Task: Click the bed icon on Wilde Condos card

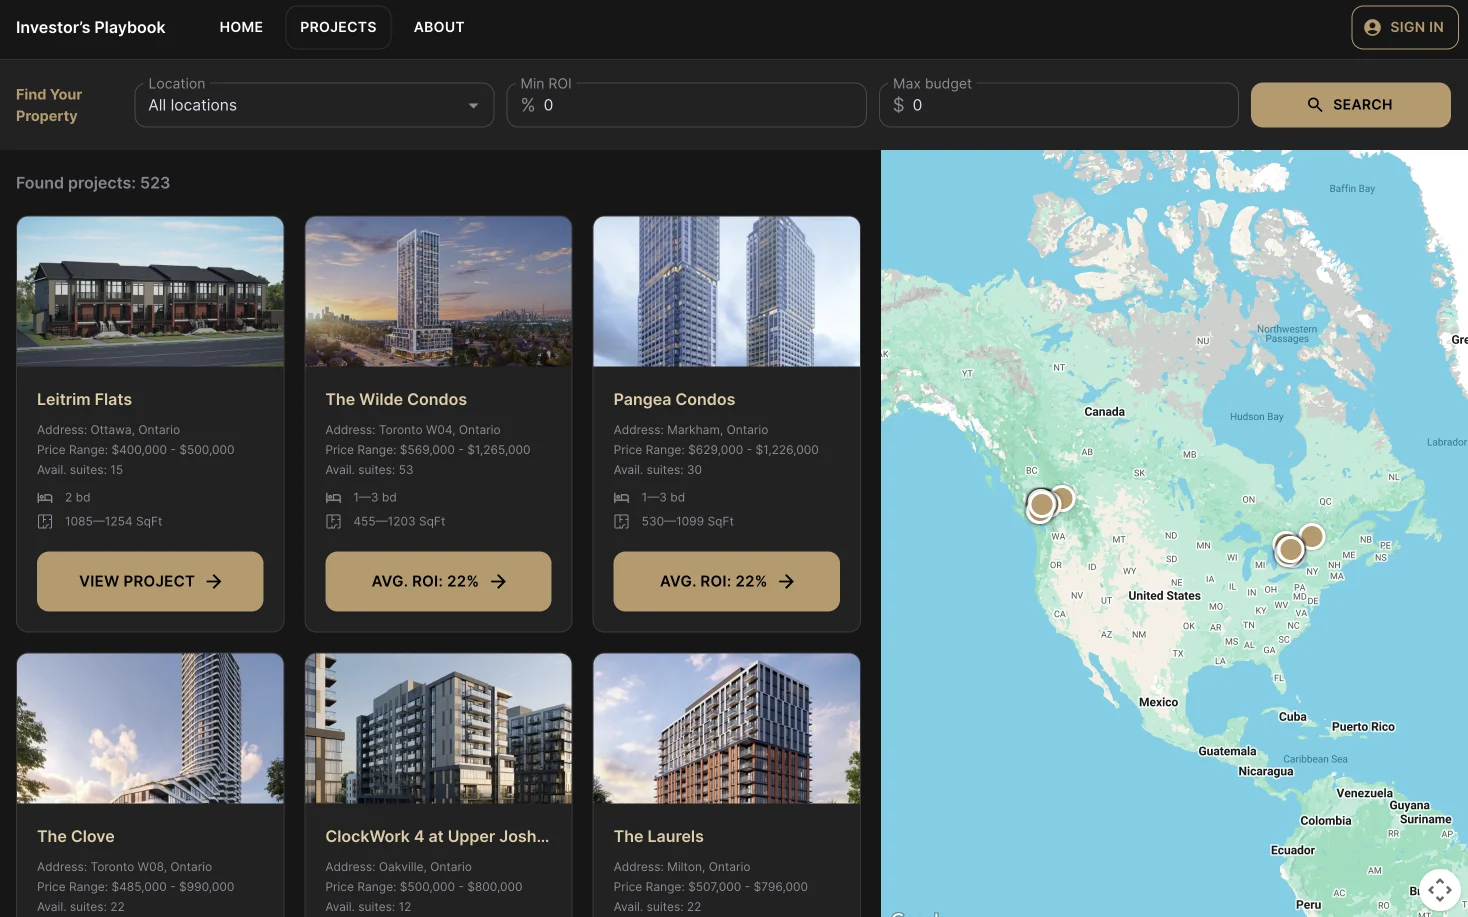Action: click(333, 497)
